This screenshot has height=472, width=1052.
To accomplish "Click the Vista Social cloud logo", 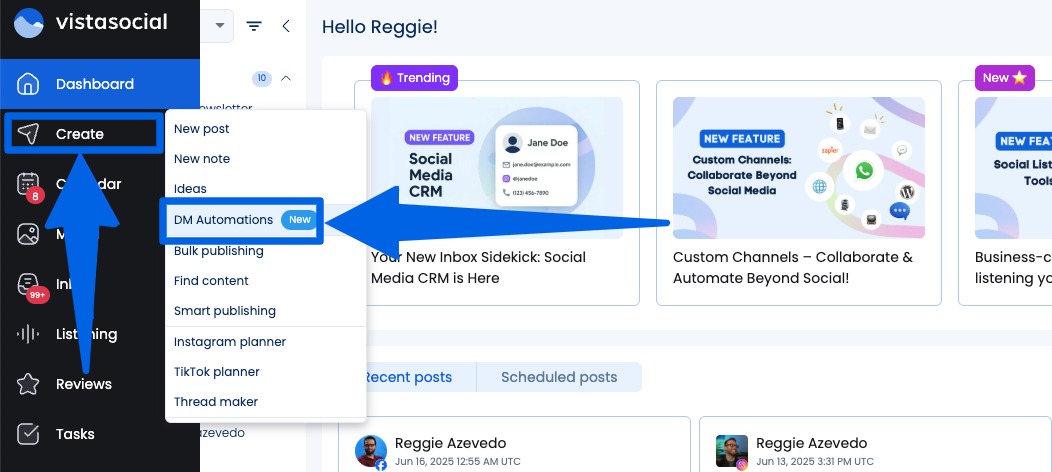I will [29, 23].
